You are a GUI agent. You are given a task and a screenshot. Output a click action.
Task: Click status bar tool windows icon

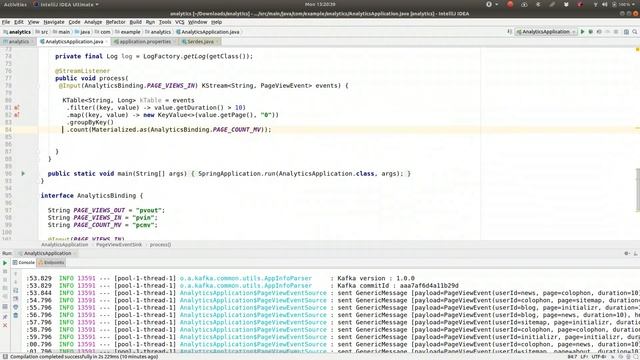[x=5, y=357]
